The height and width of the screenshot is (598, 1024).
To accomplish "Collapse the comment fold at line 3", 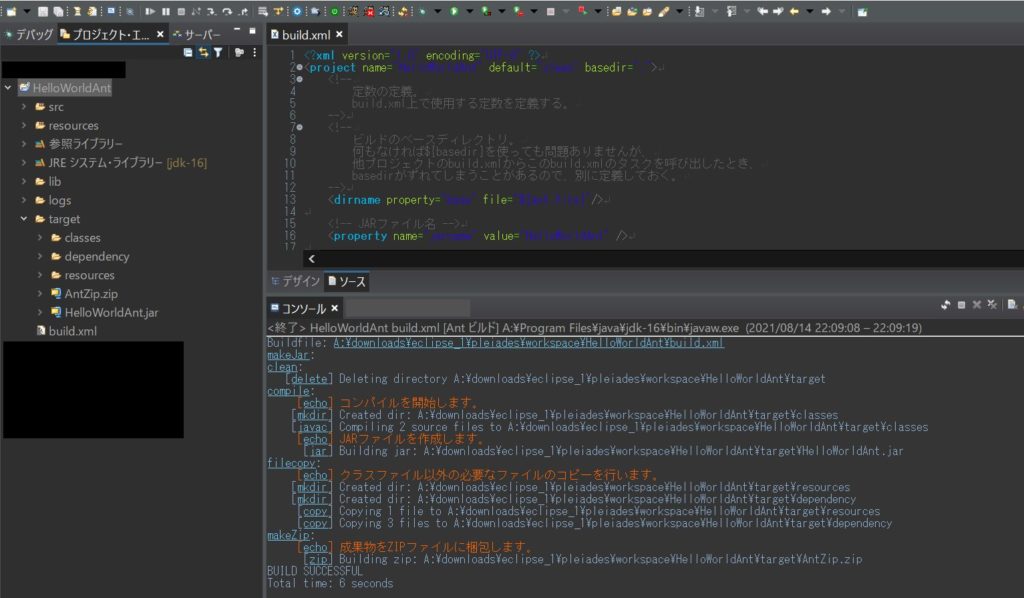I will (299, 78).
